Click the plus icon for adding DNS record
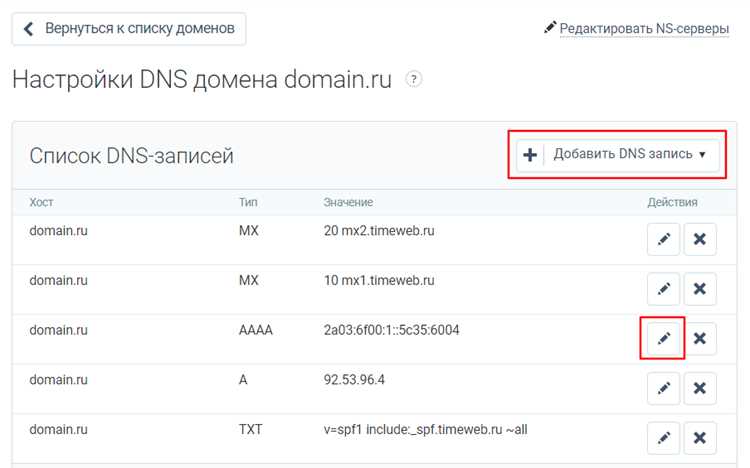Screen dimensions: 750x468 [530, 155]
